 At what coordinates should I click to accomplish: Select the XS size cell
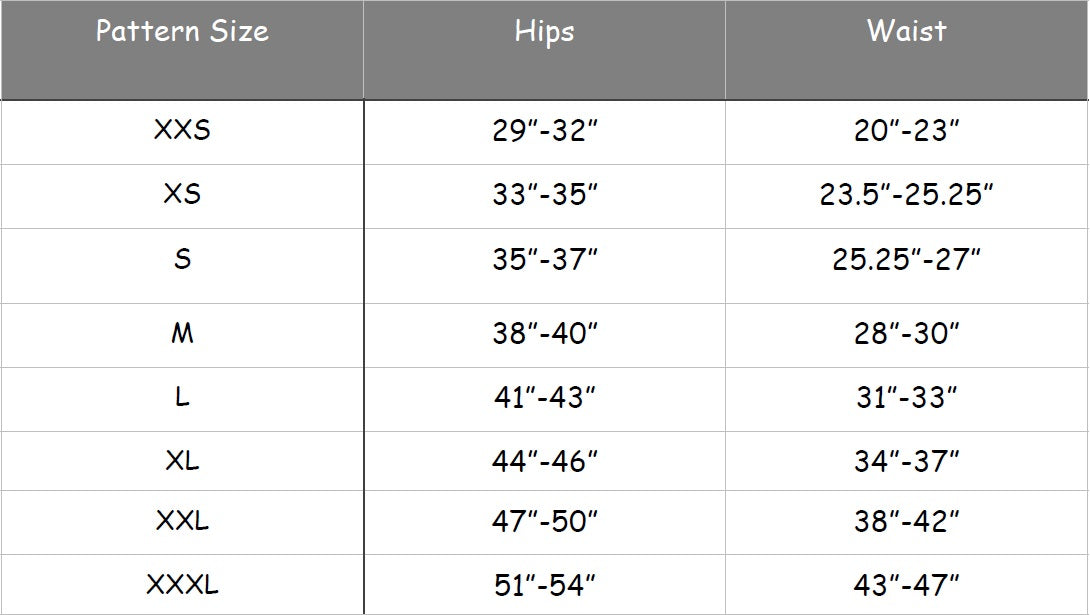(x=182, y=194)
